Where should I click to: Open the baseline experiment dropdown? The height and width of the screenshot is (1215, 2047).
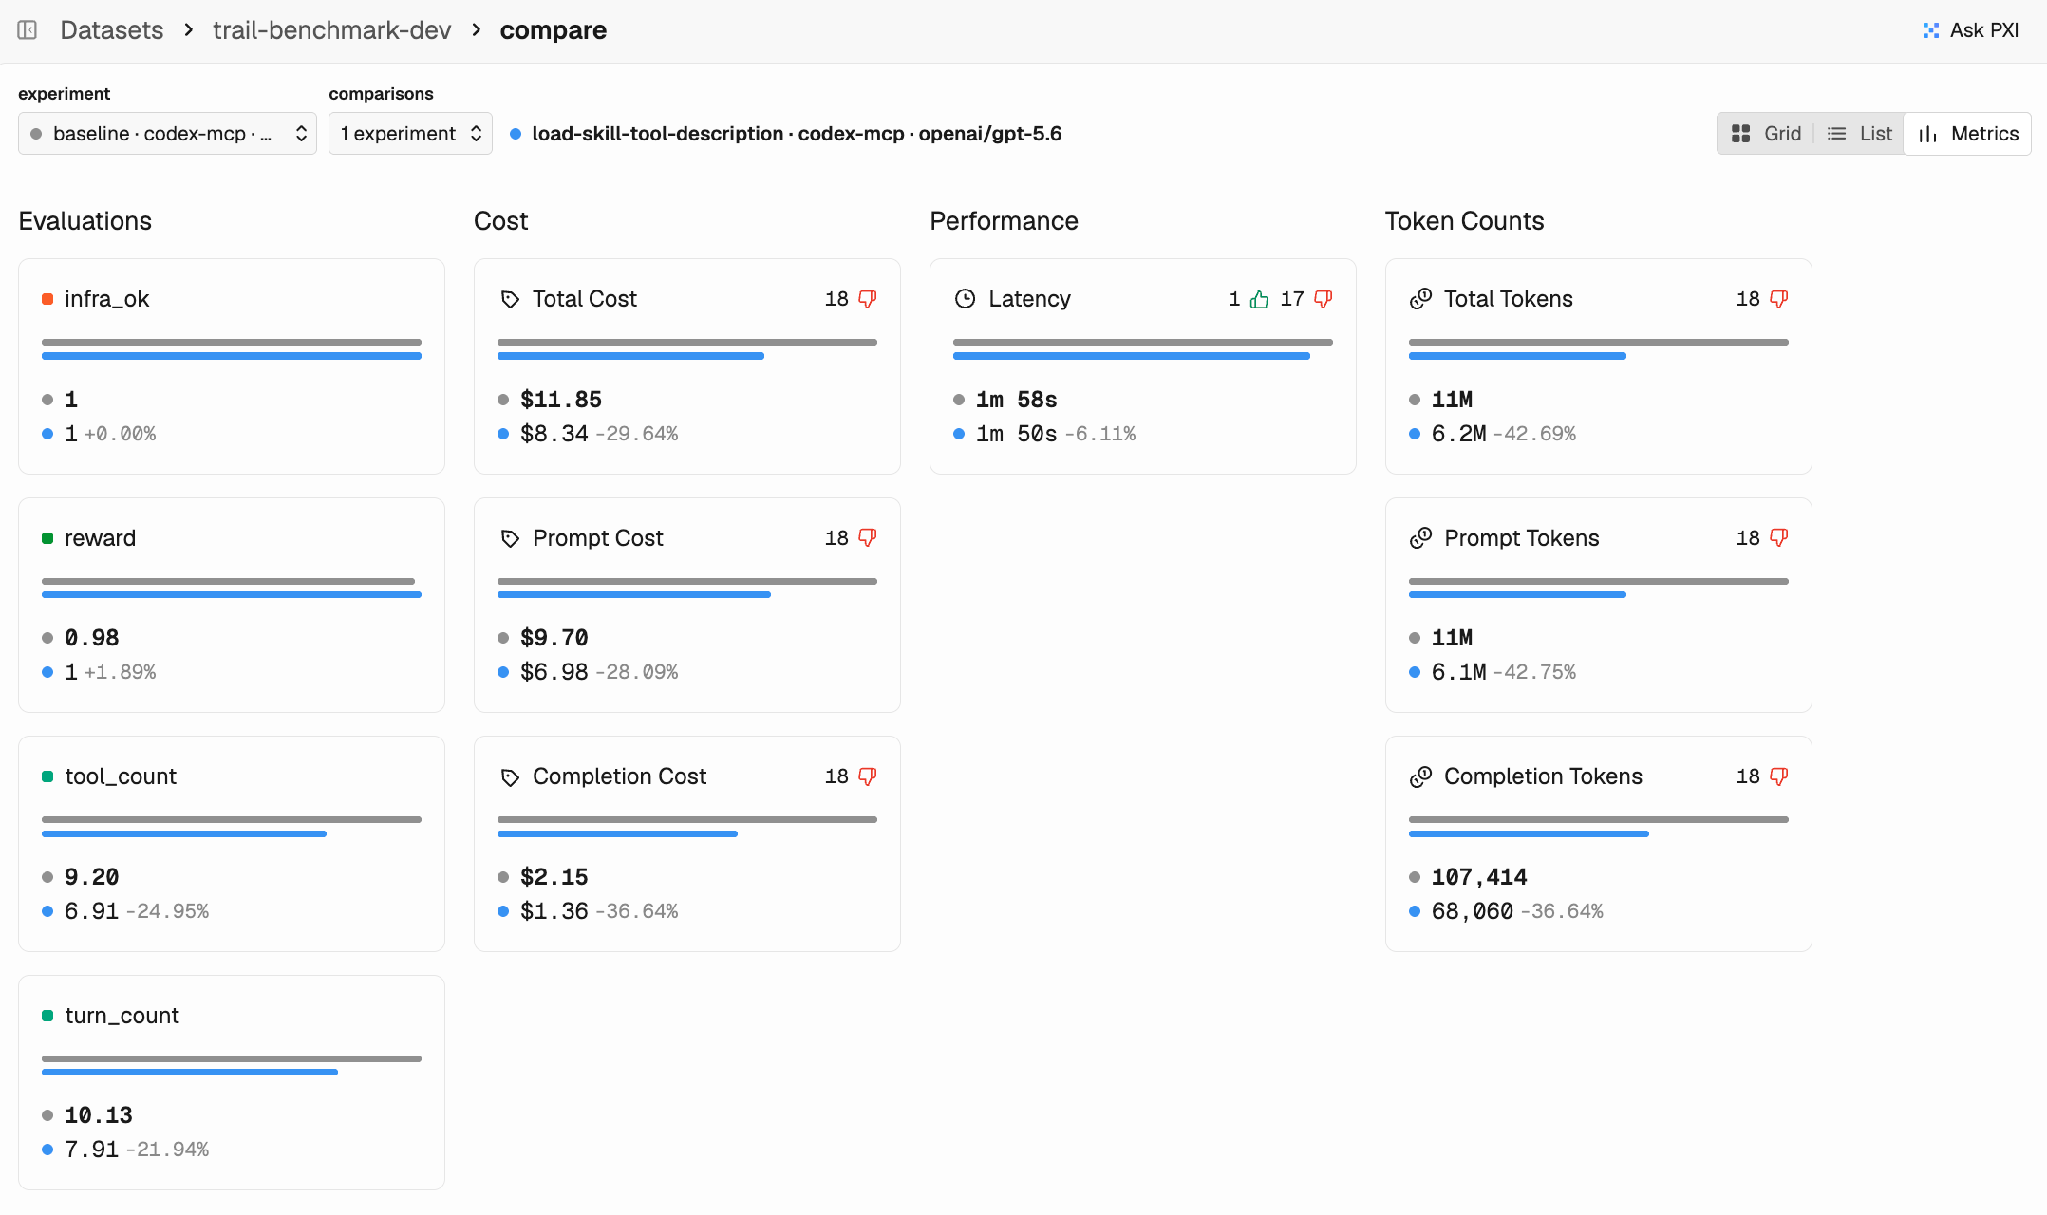click(x=167, y=134)
